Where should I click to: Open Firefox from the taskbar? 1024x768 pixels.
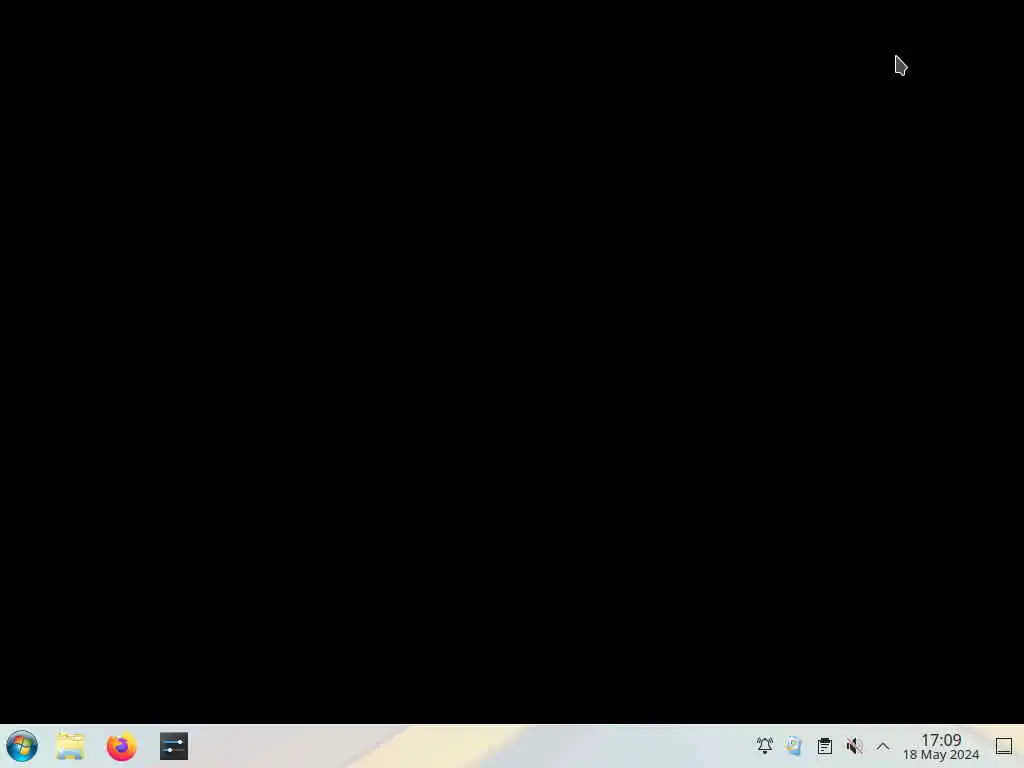[121, 746]
